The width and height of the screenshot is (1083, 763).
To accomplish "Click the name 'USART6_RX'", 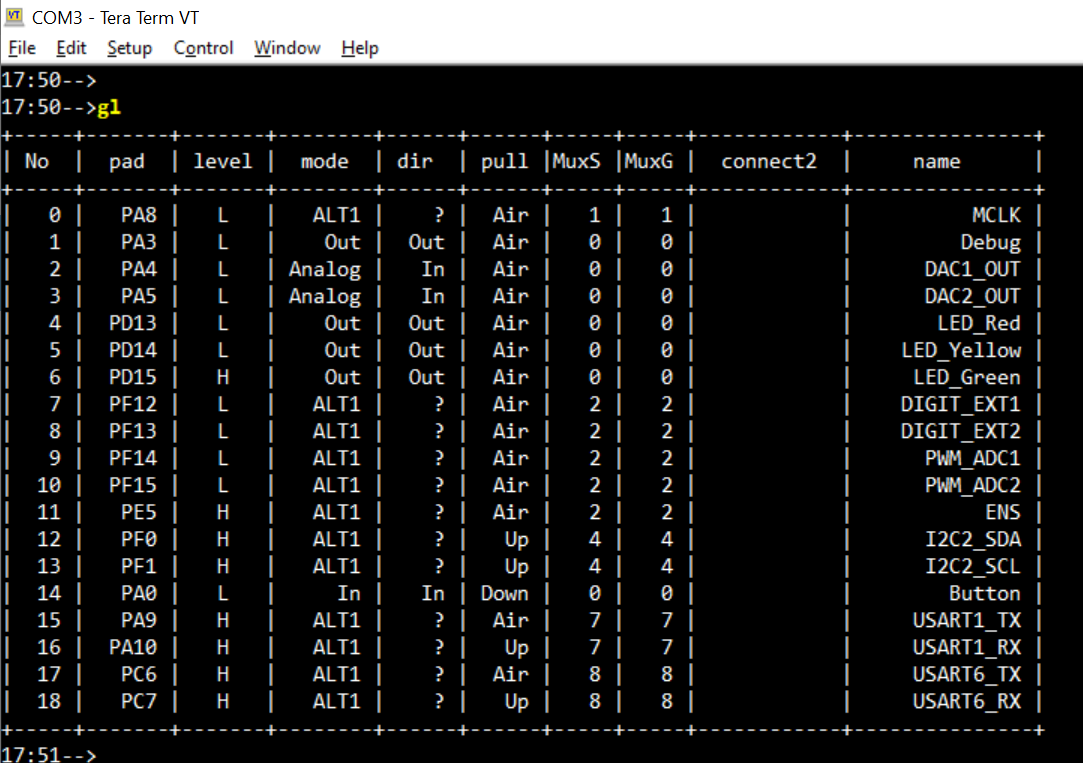I will coord(967,701).
